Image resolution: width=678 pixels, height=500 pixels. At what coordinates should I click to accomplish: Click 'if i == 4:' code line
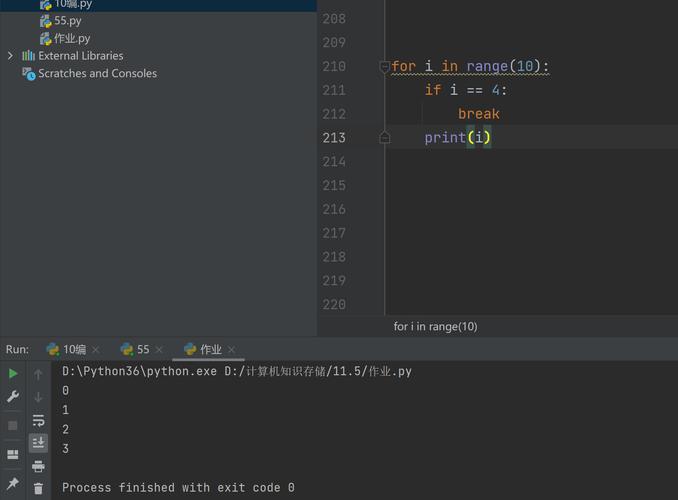coord(466,90)
